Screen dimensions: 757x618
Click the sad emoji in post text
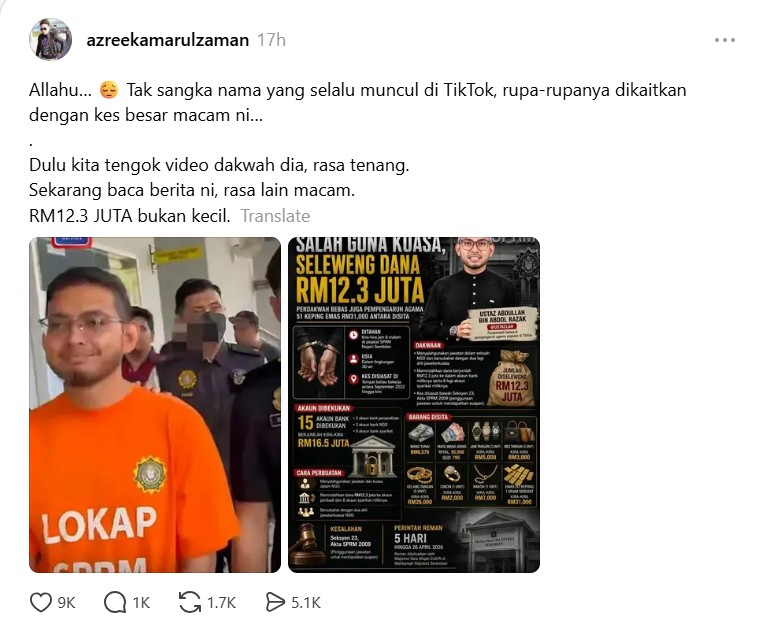pos(109,90)
